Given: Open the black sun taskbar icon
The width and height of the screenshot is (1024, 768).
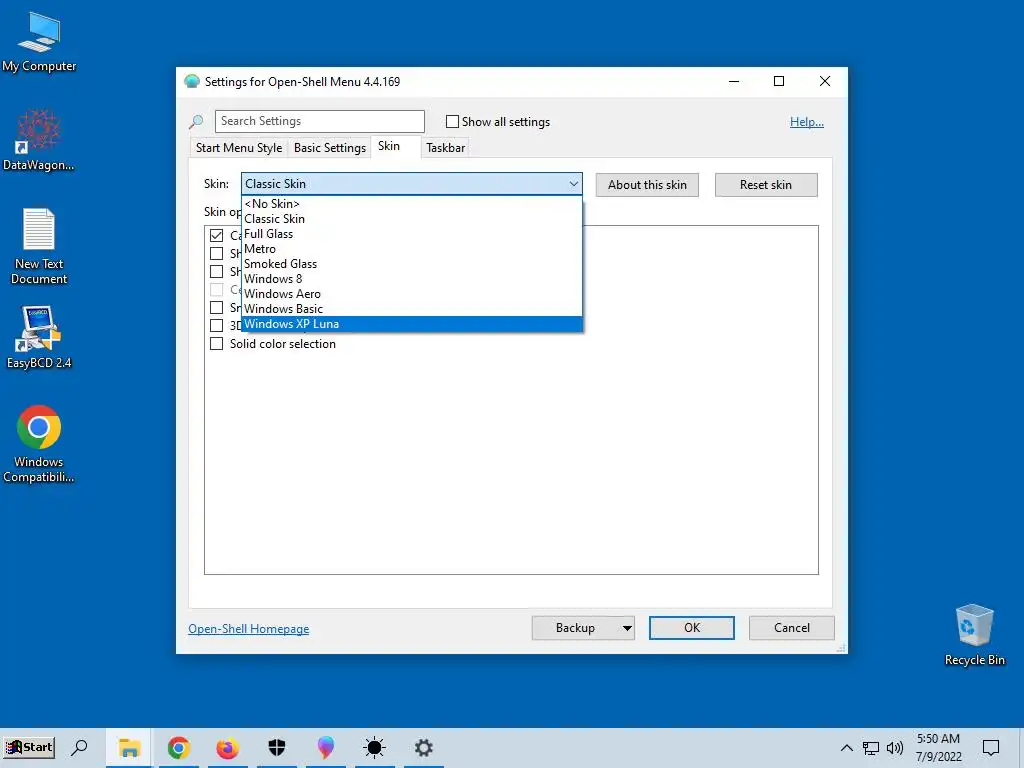Looking at the screenshot, I should (374, 747).
